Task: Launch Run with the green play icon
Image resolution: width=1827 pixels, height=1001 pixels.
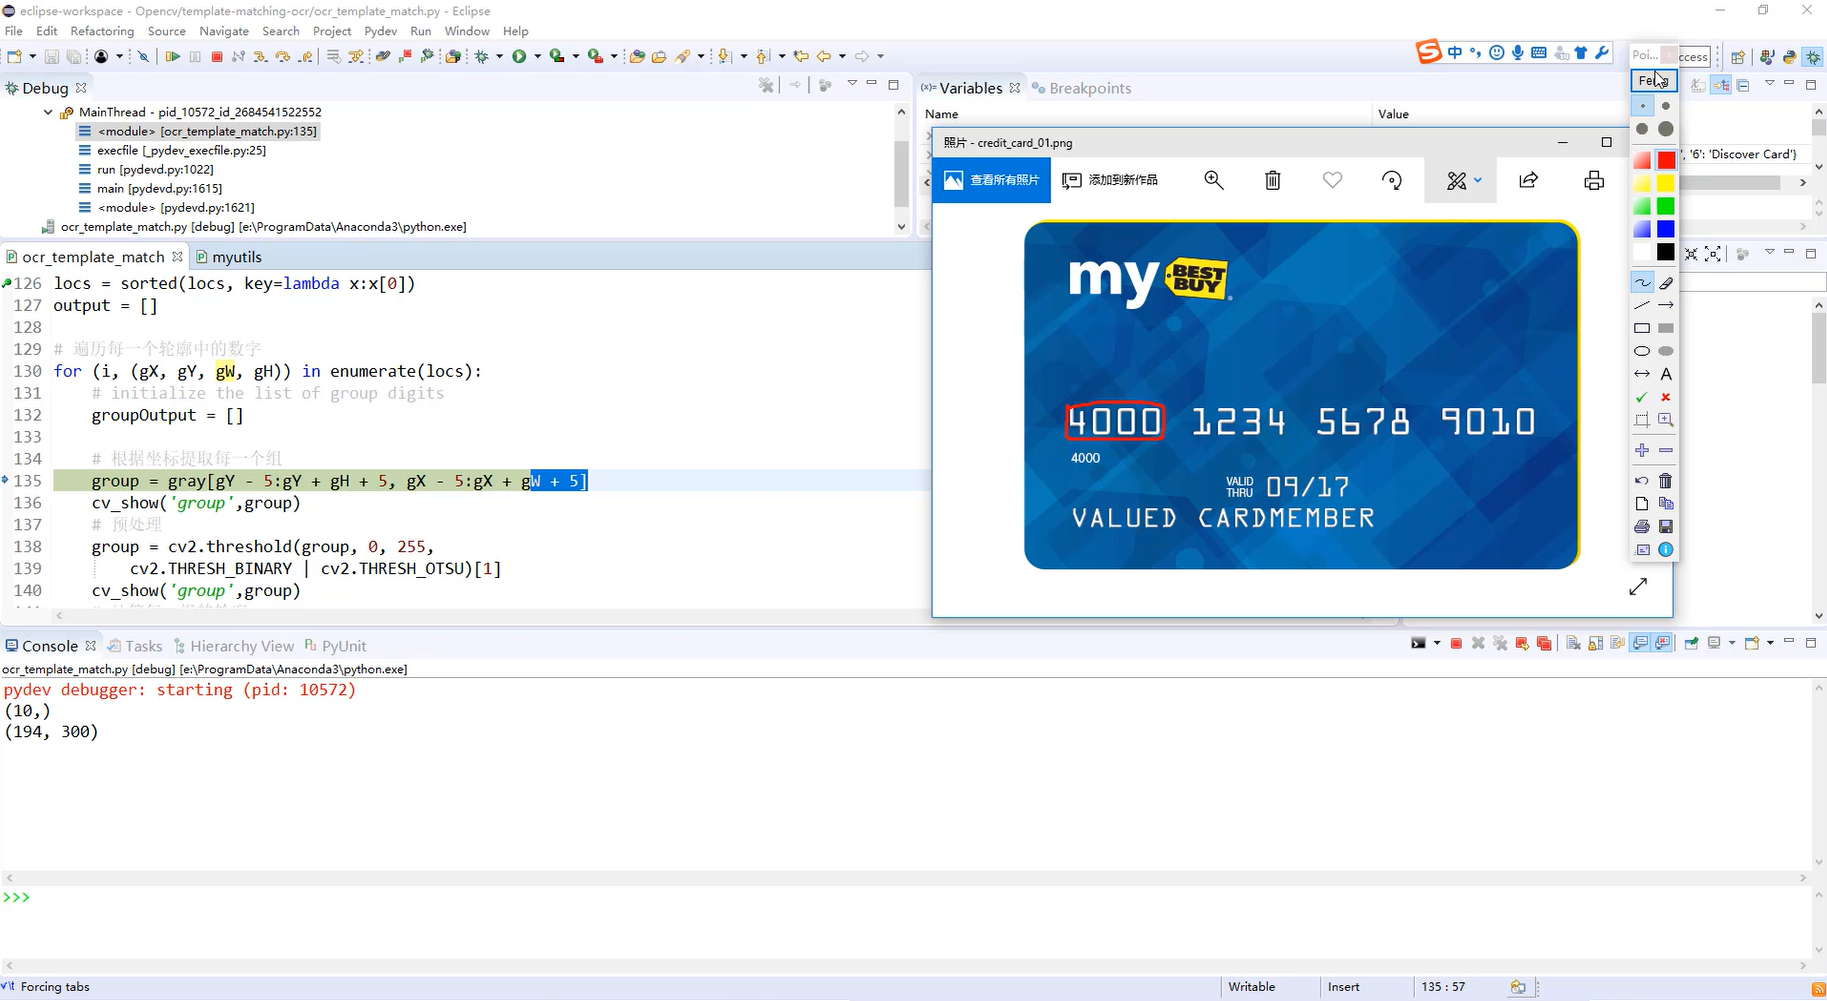Action: click(x=519, y=57)
